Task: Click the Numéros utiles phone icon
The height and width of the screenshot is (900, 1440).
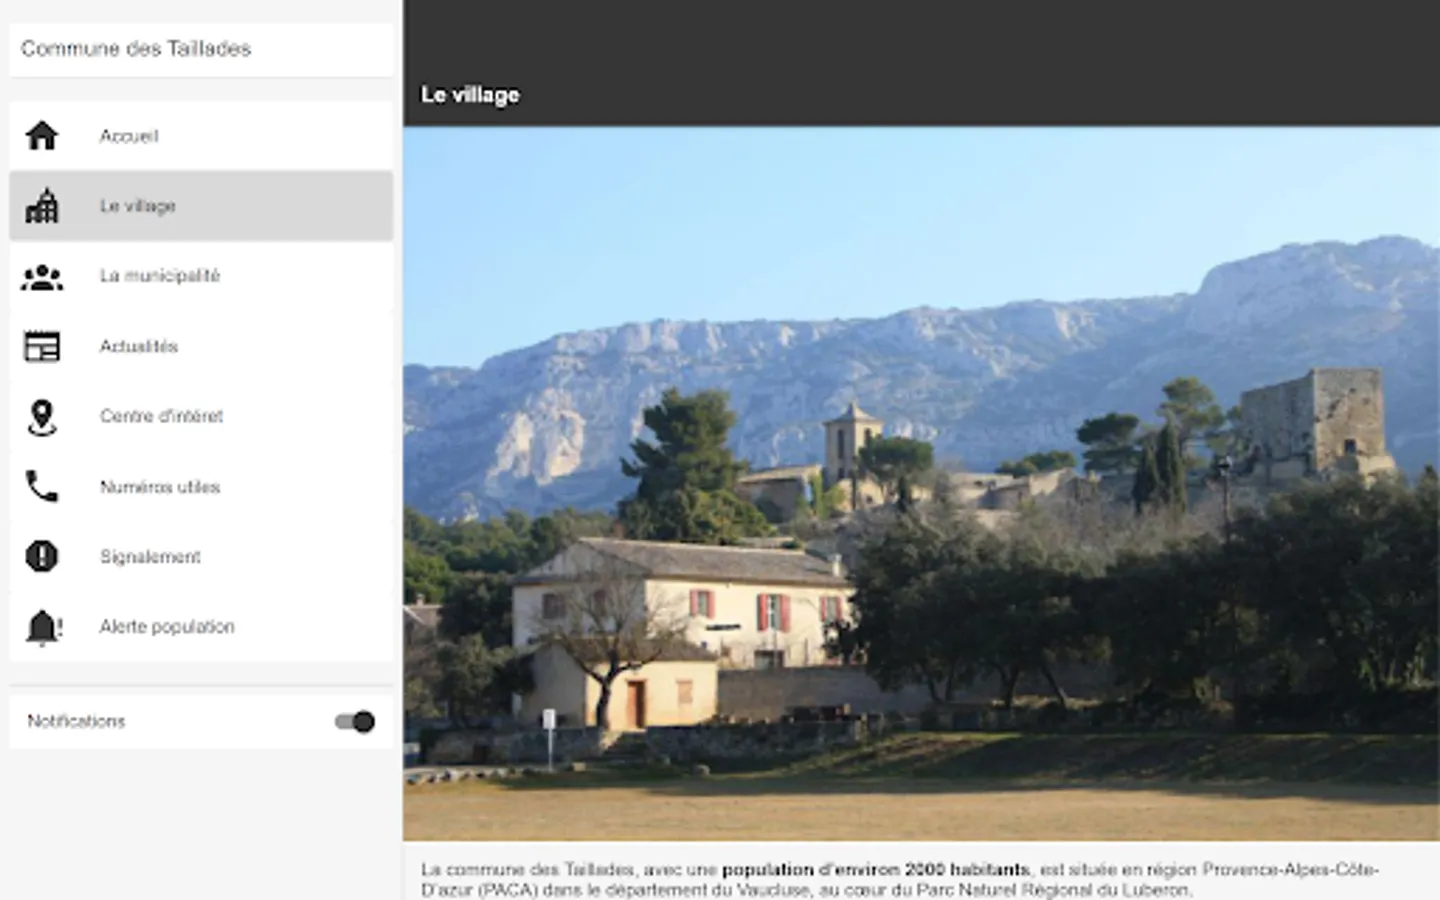Action: pos(42,487)
